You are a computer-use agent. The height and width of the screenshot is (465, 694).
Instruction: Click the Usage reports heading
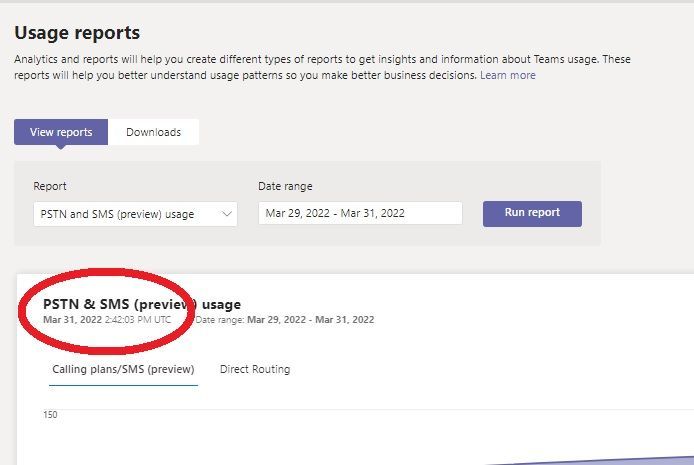click(x=77, y=33)
